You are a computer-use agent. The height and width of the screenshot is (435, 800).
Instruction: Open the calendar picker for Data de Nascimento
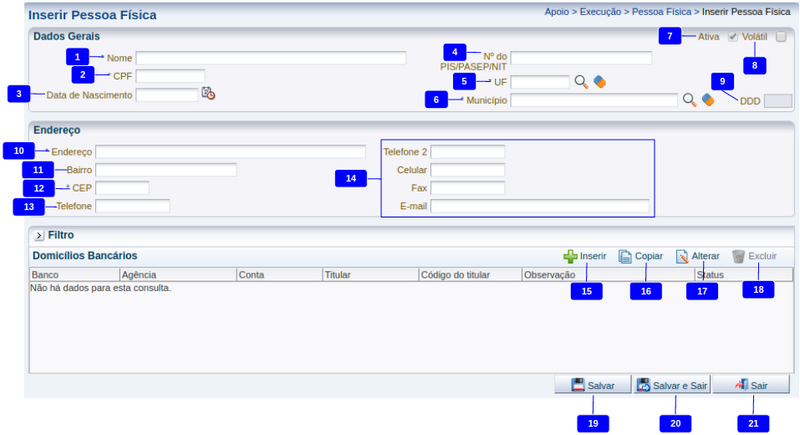[x=208, y=94]
